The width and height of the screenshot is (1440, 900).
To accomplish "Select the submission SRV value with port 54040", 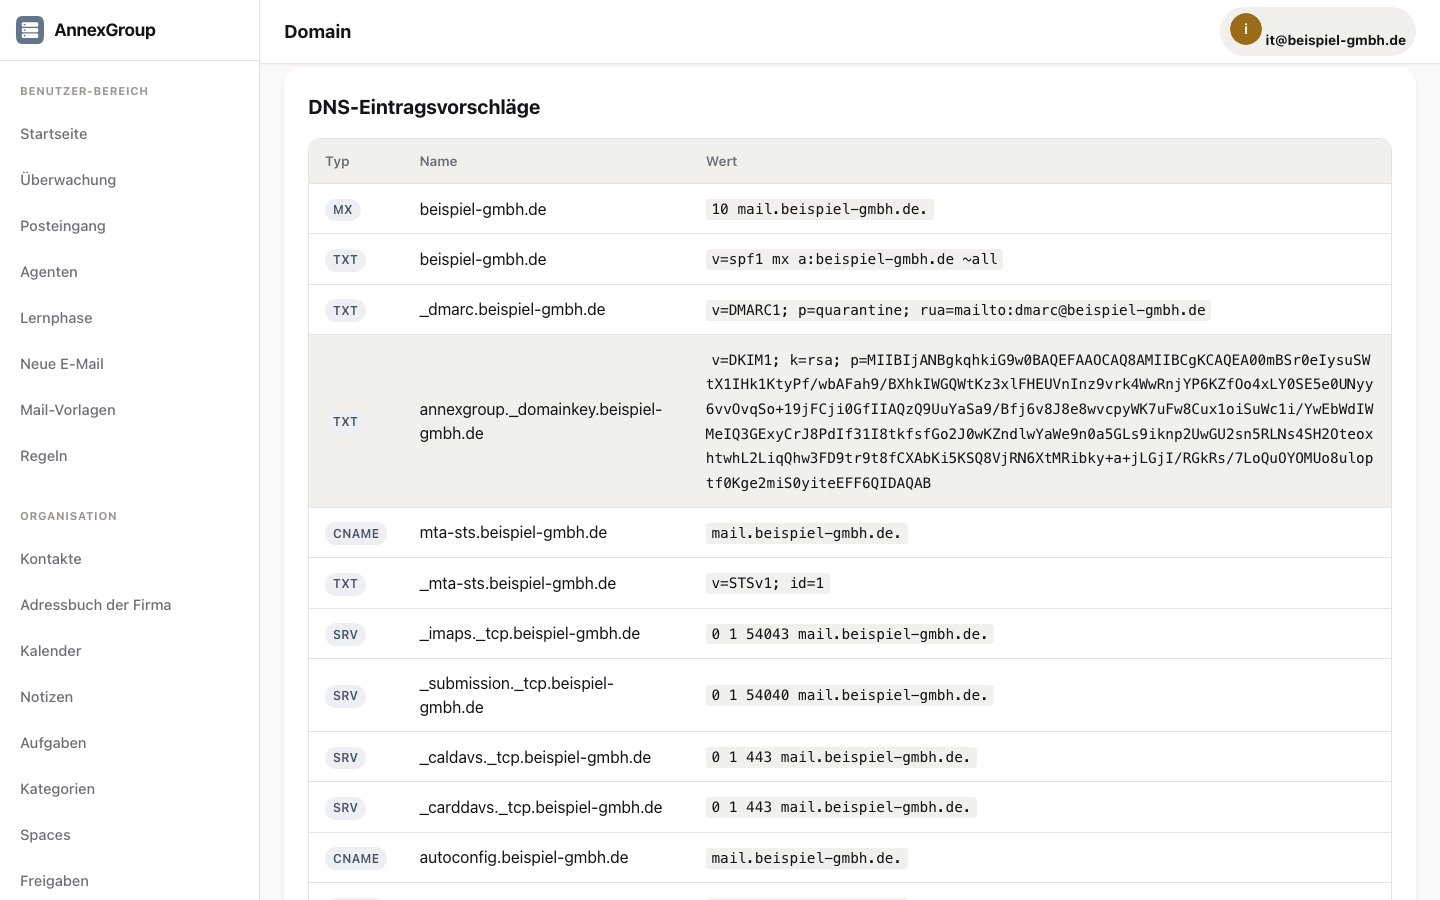I will [850, 695].
